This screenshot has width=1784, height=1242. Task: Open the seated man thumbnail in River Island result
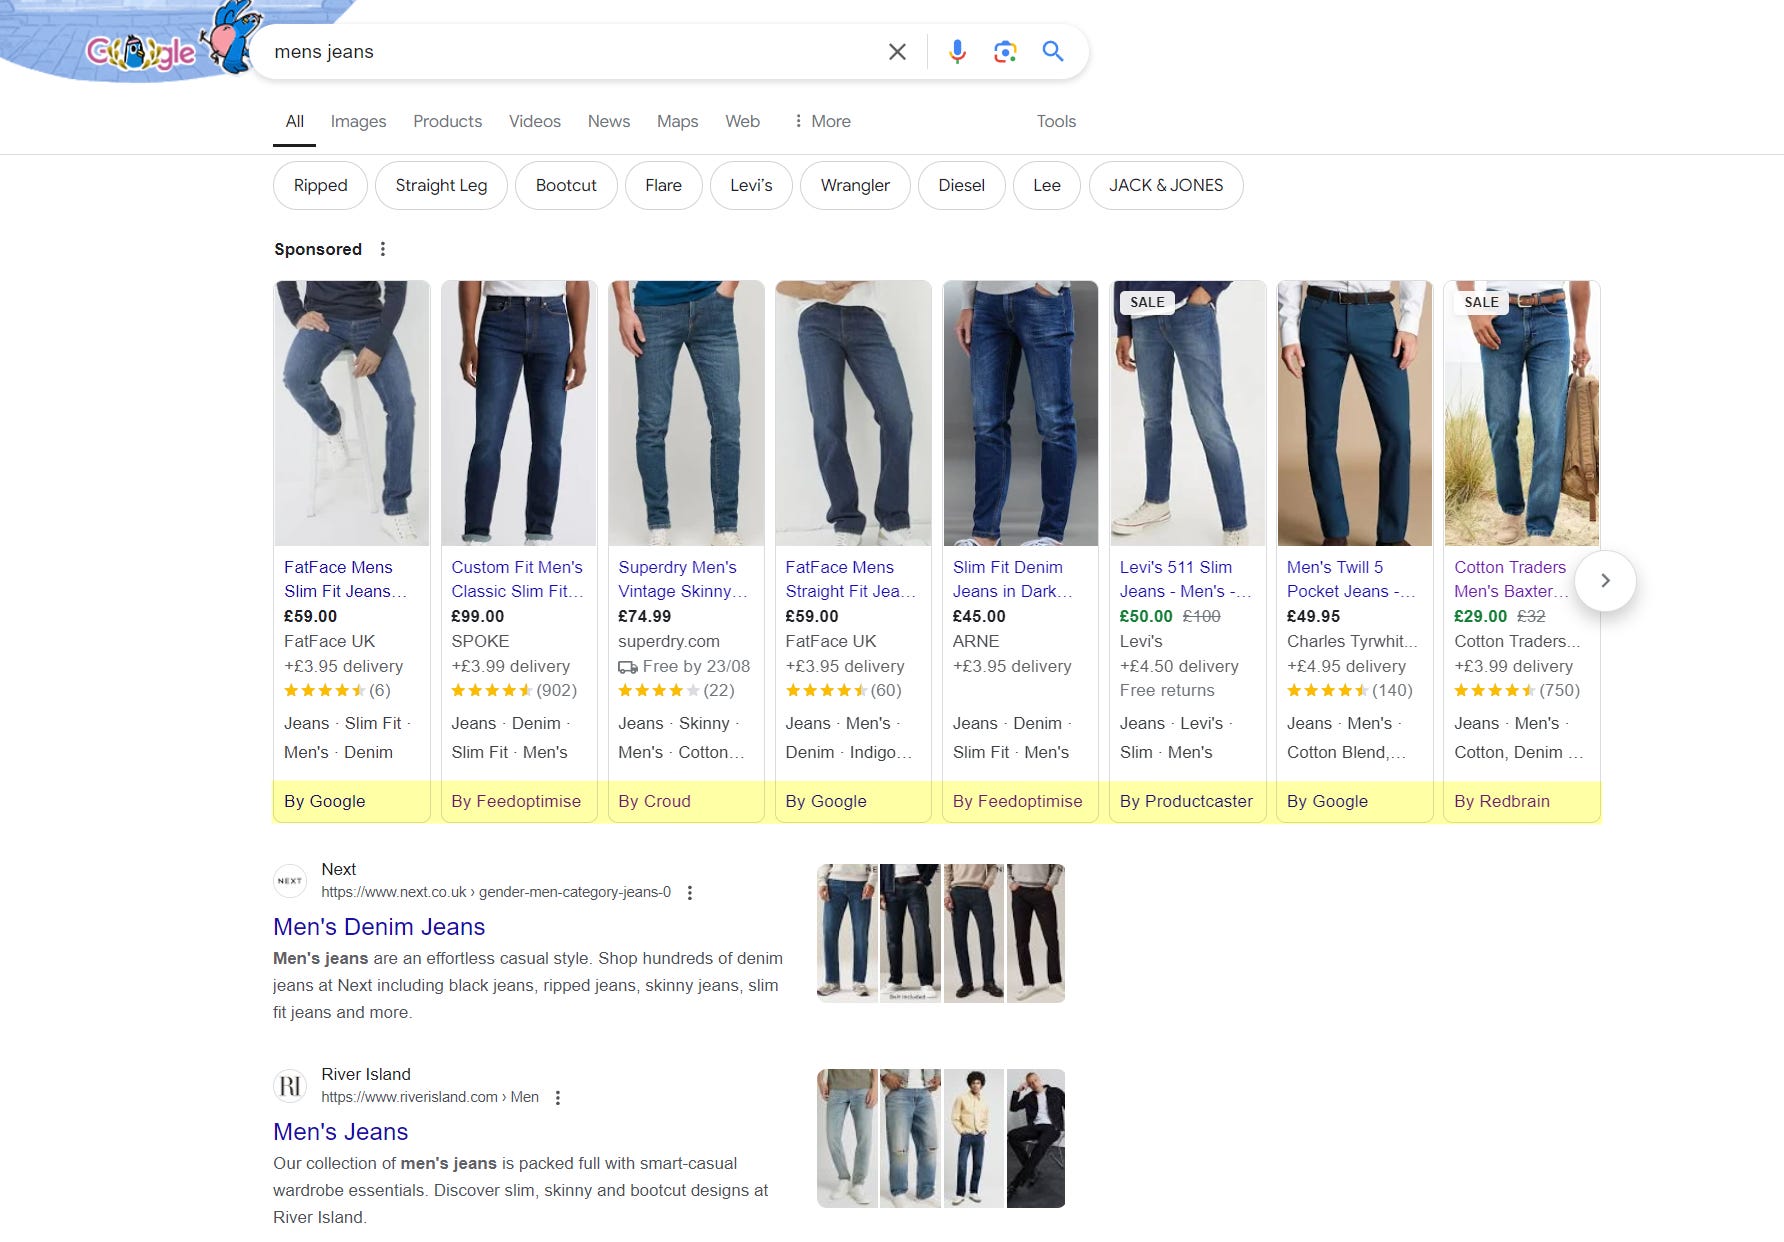click(x=1035, y=1138)
